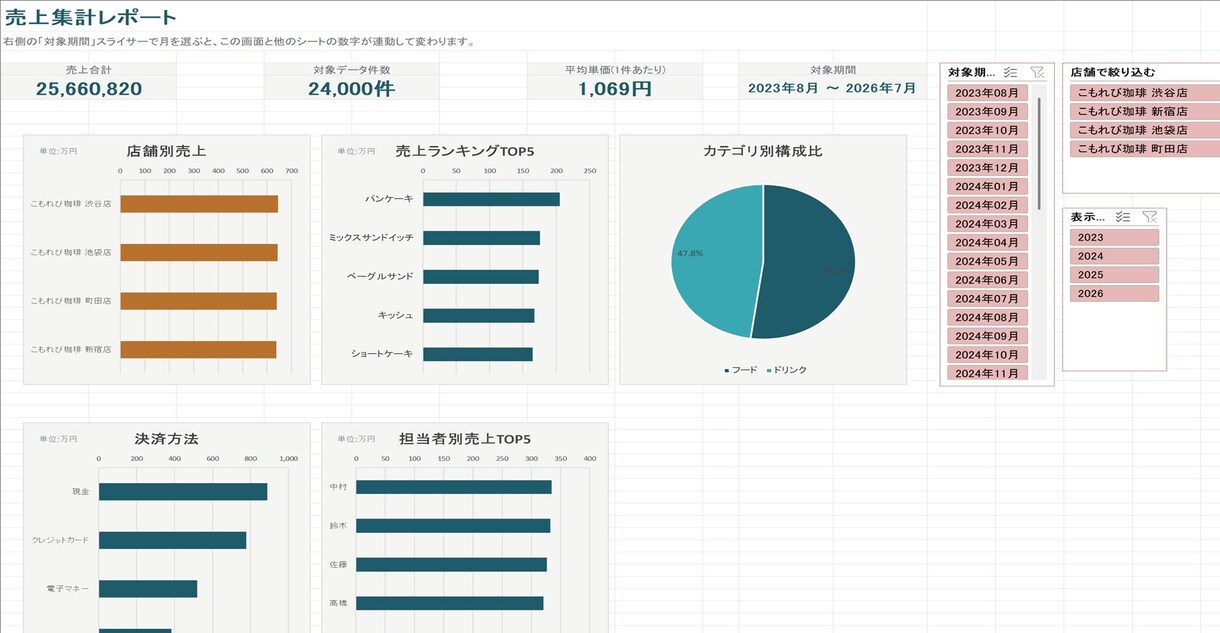Select 2023年12月 in the period slicer
The width and height of the screenshot is (1220, 633).
[x=987, y=167]
